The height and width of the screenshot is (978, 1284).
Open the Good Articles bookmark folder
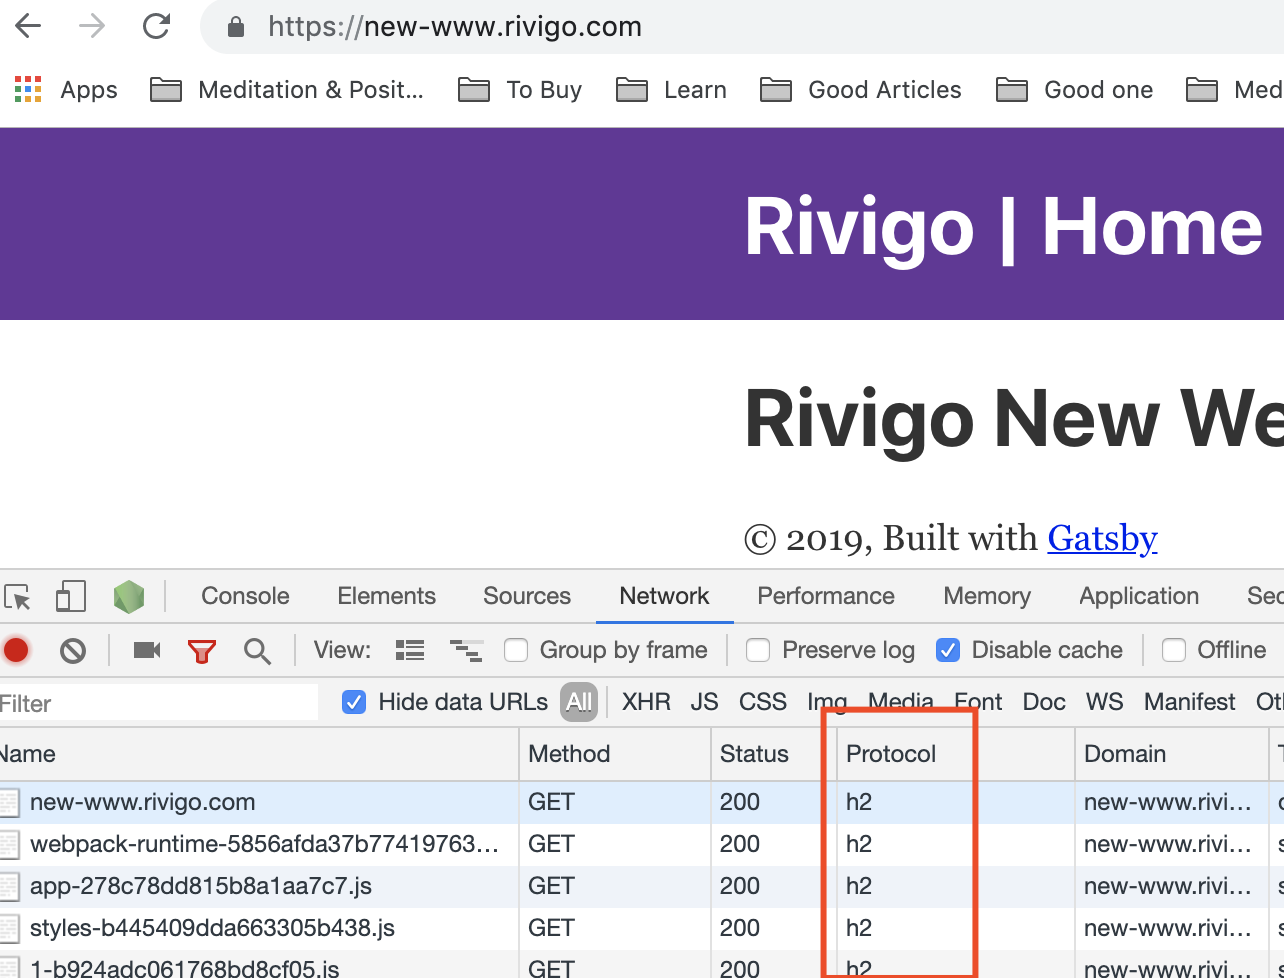(861, 90)
